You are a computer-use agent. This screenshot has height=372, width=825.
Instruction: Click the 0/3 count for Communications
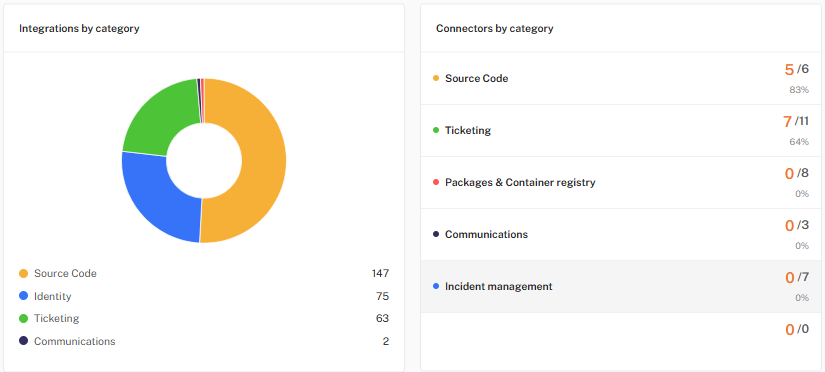(x=797, y=225)
